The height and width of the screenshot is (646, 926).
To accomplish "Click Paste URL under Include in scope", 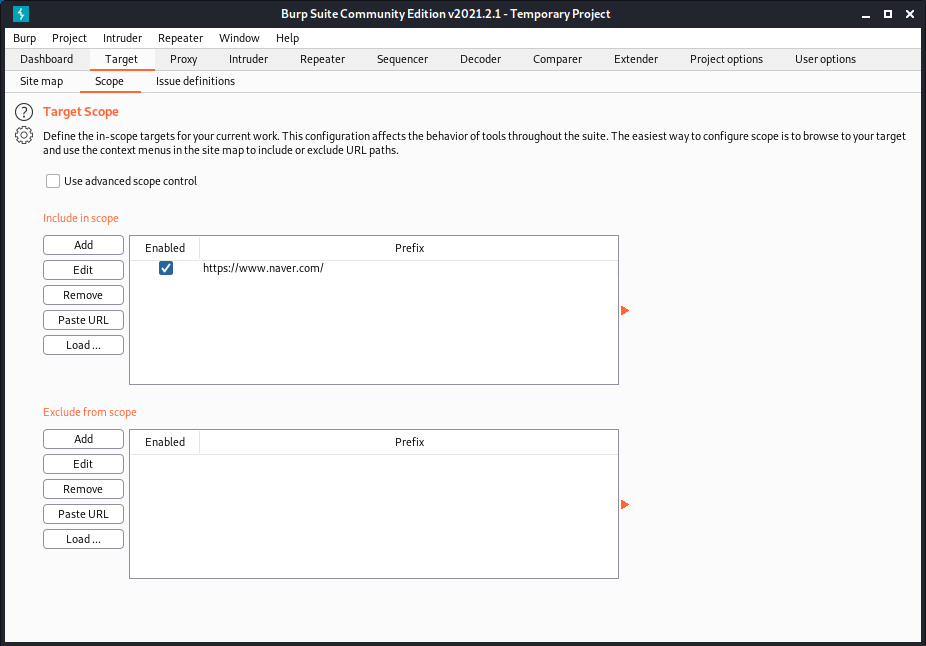I will click(x=83, y=320).
